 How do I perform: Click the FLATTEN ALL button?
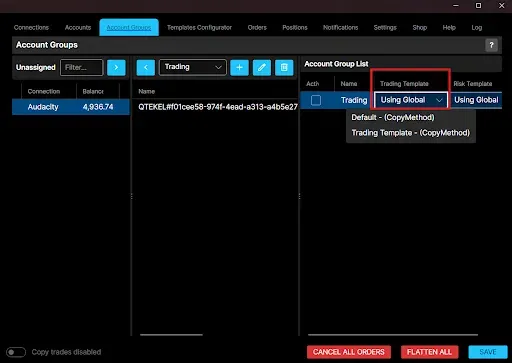click(x=429, y=352)
